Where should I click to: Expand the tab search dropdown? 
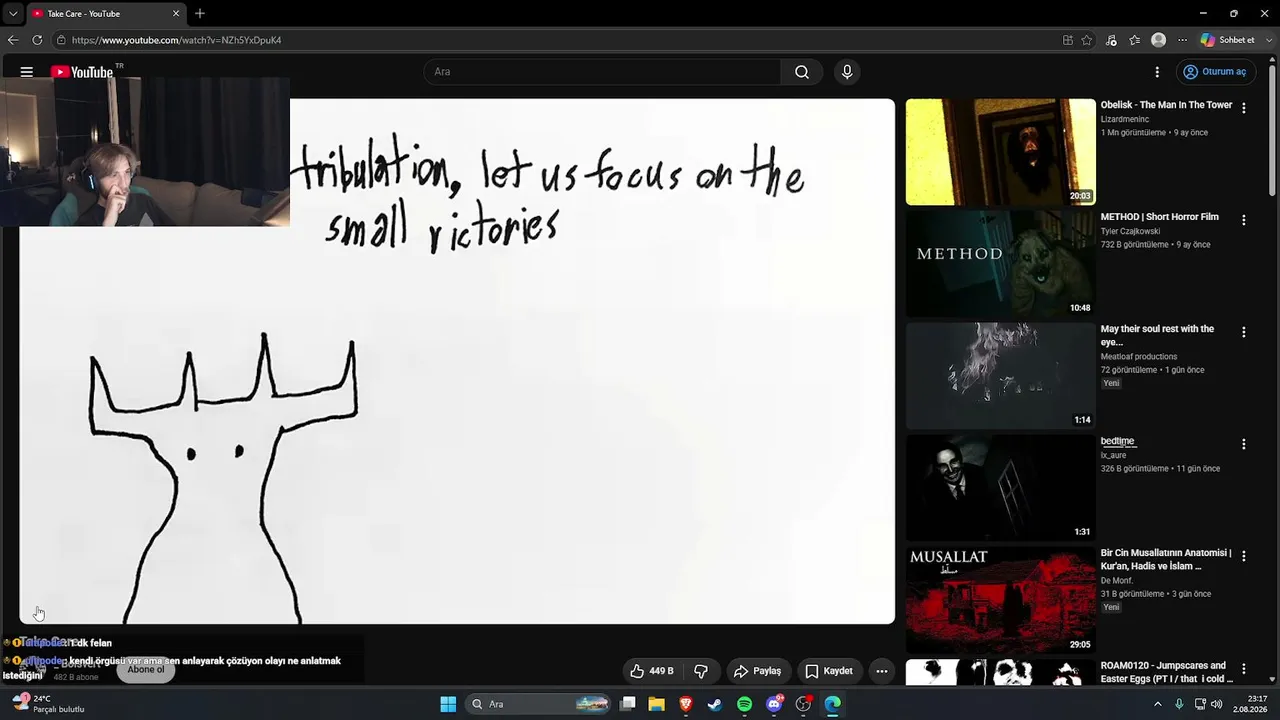pyautogui.click(x=13, y=13)
